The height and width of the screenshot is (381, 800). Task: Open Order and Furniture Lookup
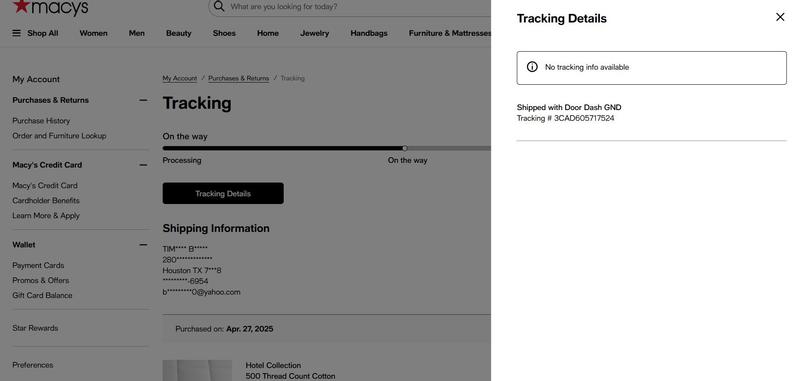pos(59,136)
